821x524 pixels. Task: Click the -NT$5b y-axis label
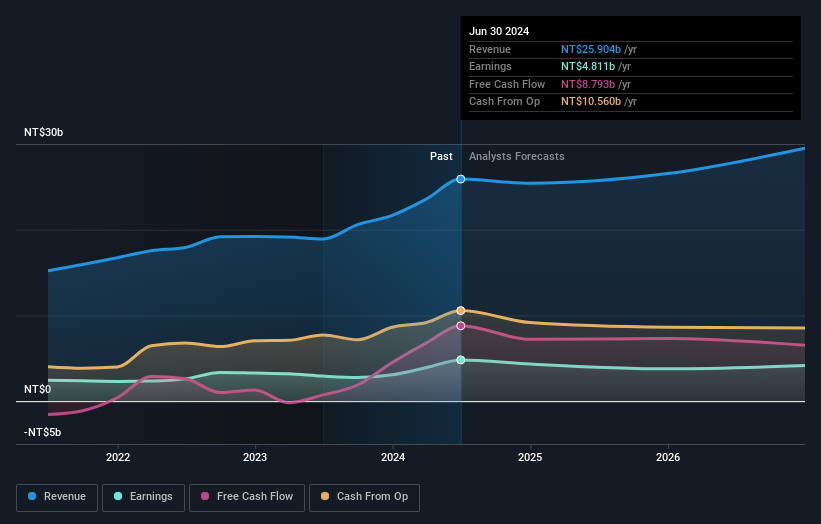point(42,432)
